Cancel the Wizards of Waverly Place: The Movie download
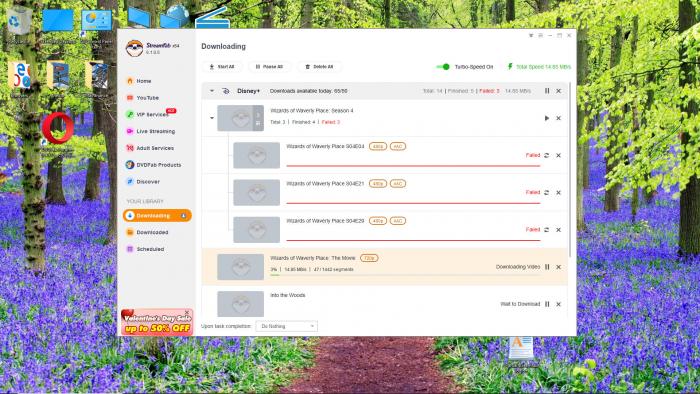The image size is (700, 394). [x=558, y=267]
